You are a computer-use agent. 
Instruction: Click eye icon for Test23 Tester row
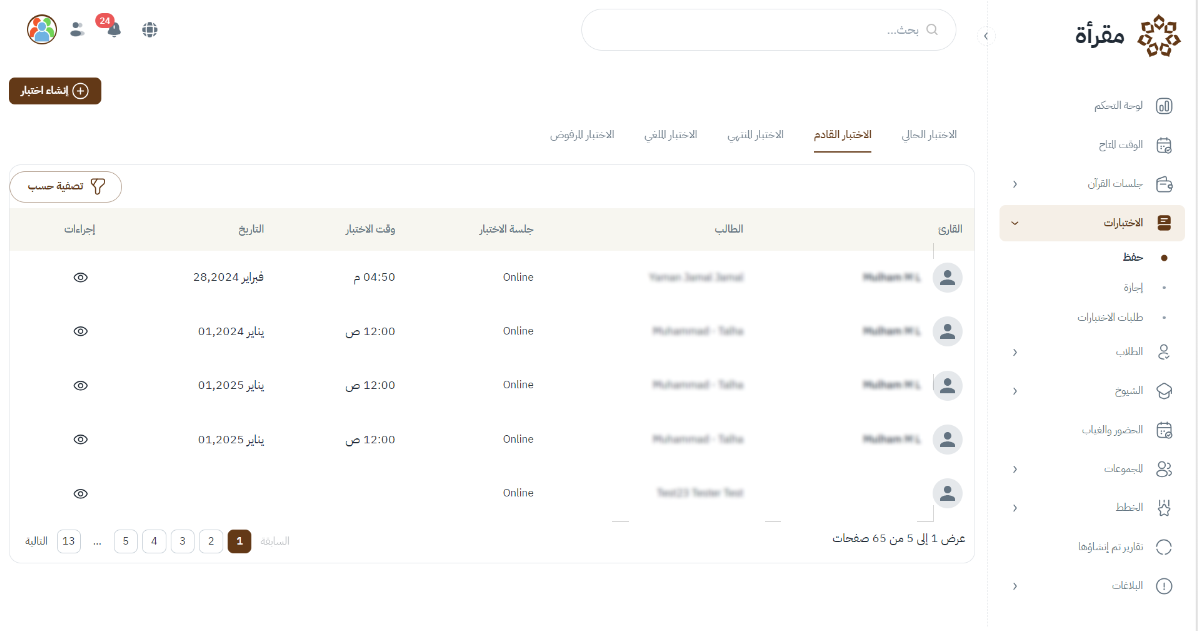pos(81,493)
